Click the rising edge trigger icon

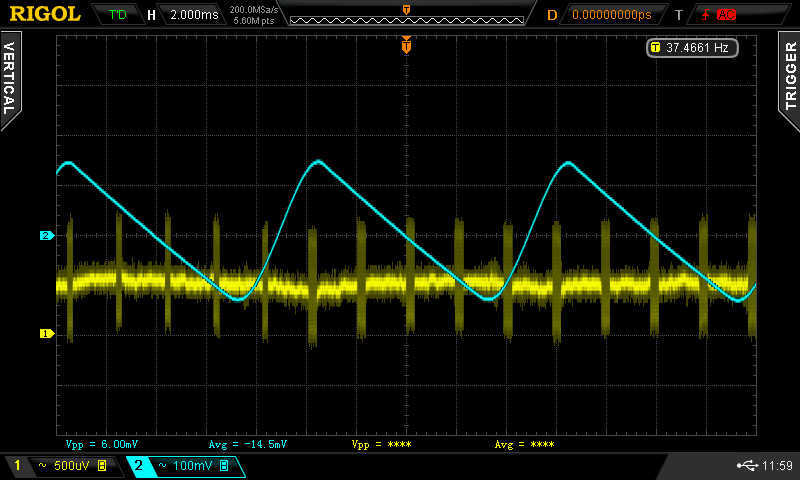[x=705, y=15]
